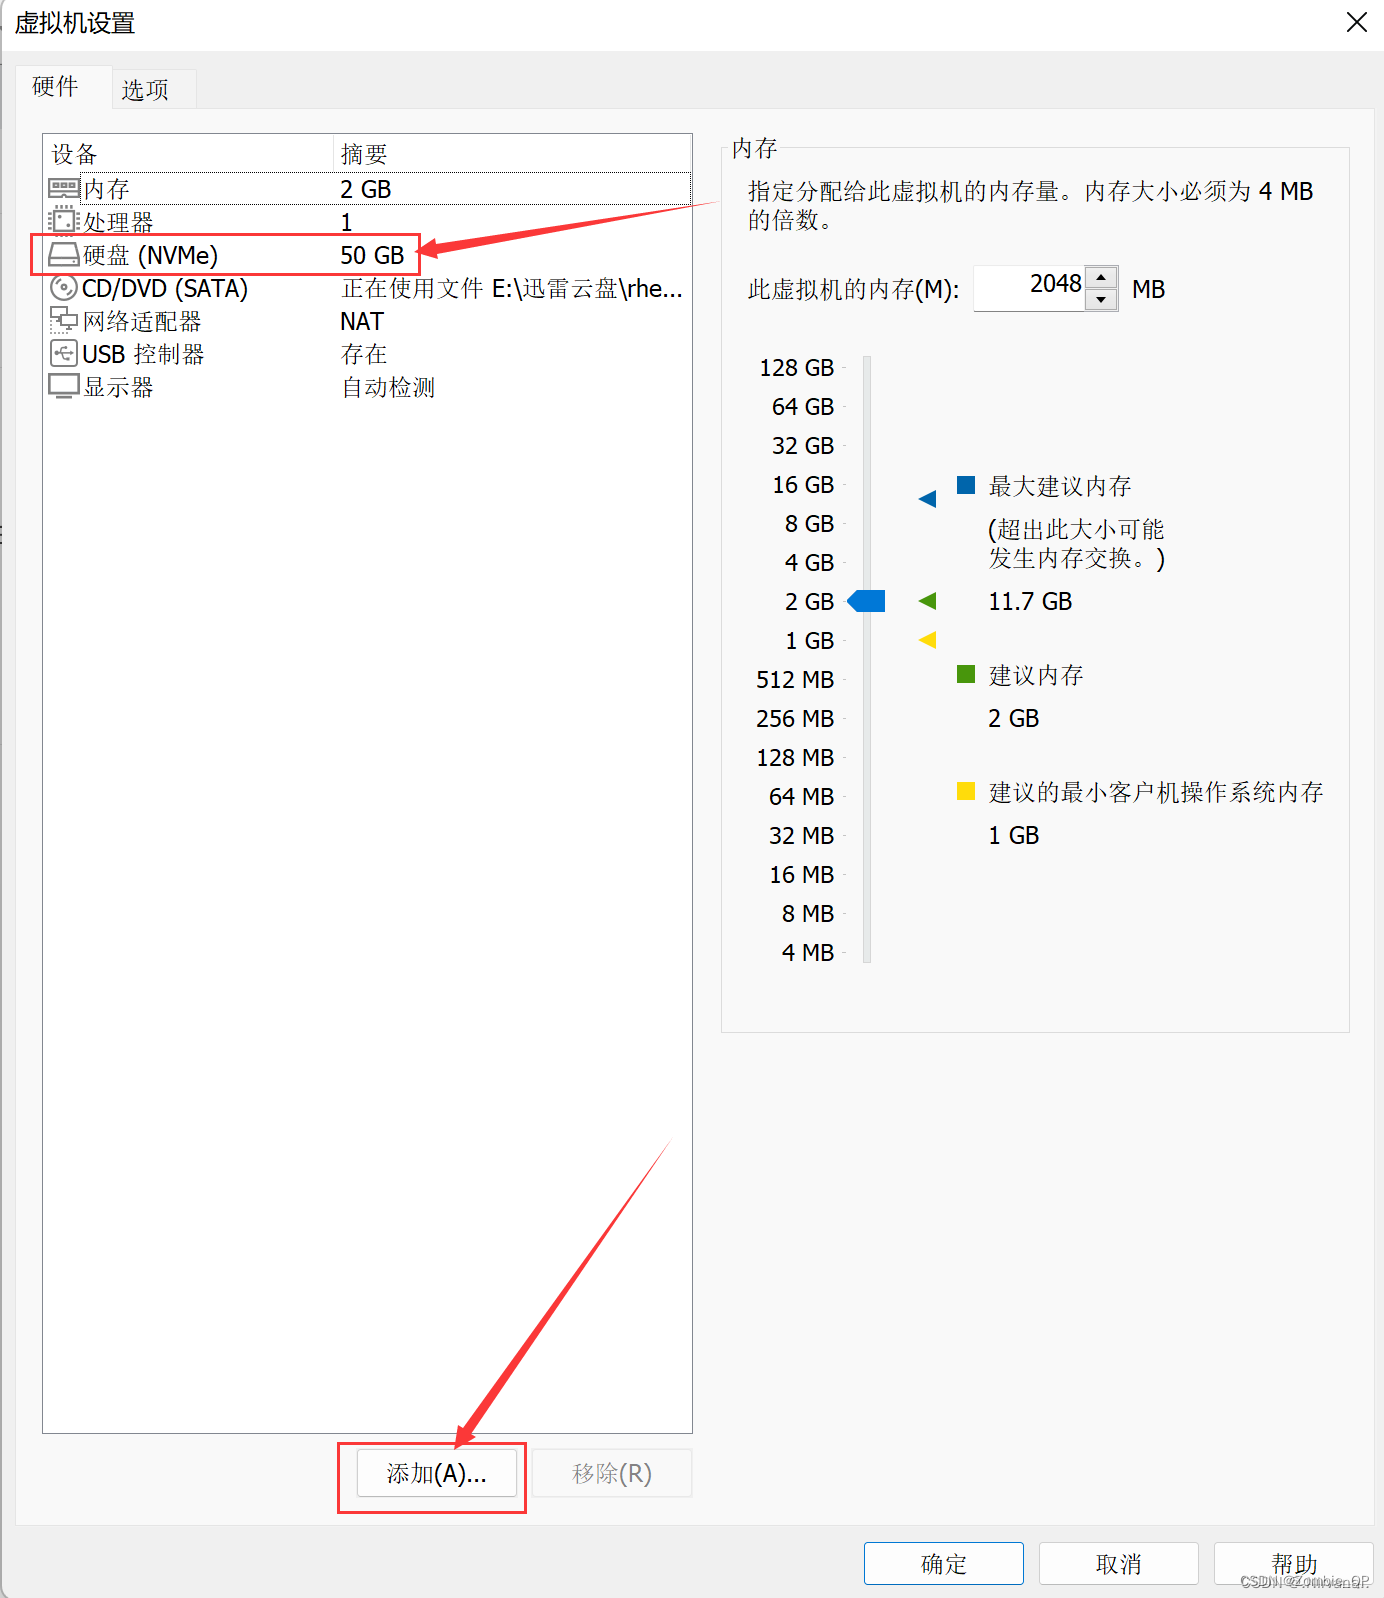
Task: Click the processor (处理器) chip icon
Action: (64, 221)
